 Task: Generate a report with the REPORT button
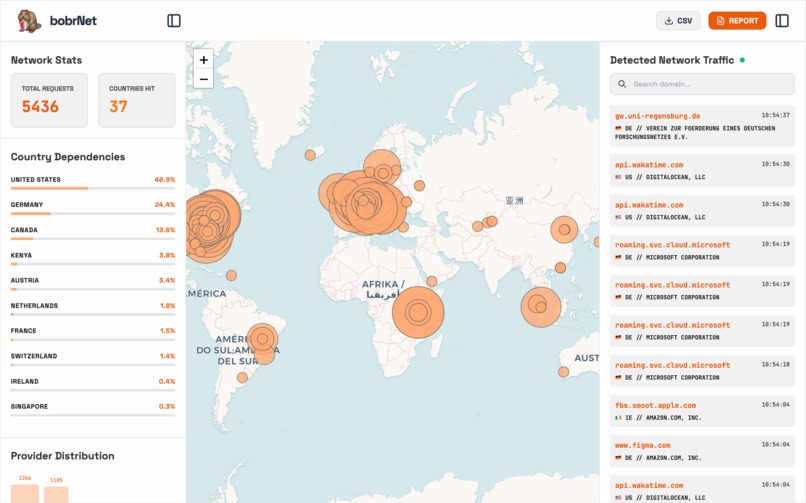(x=737, y=21)
